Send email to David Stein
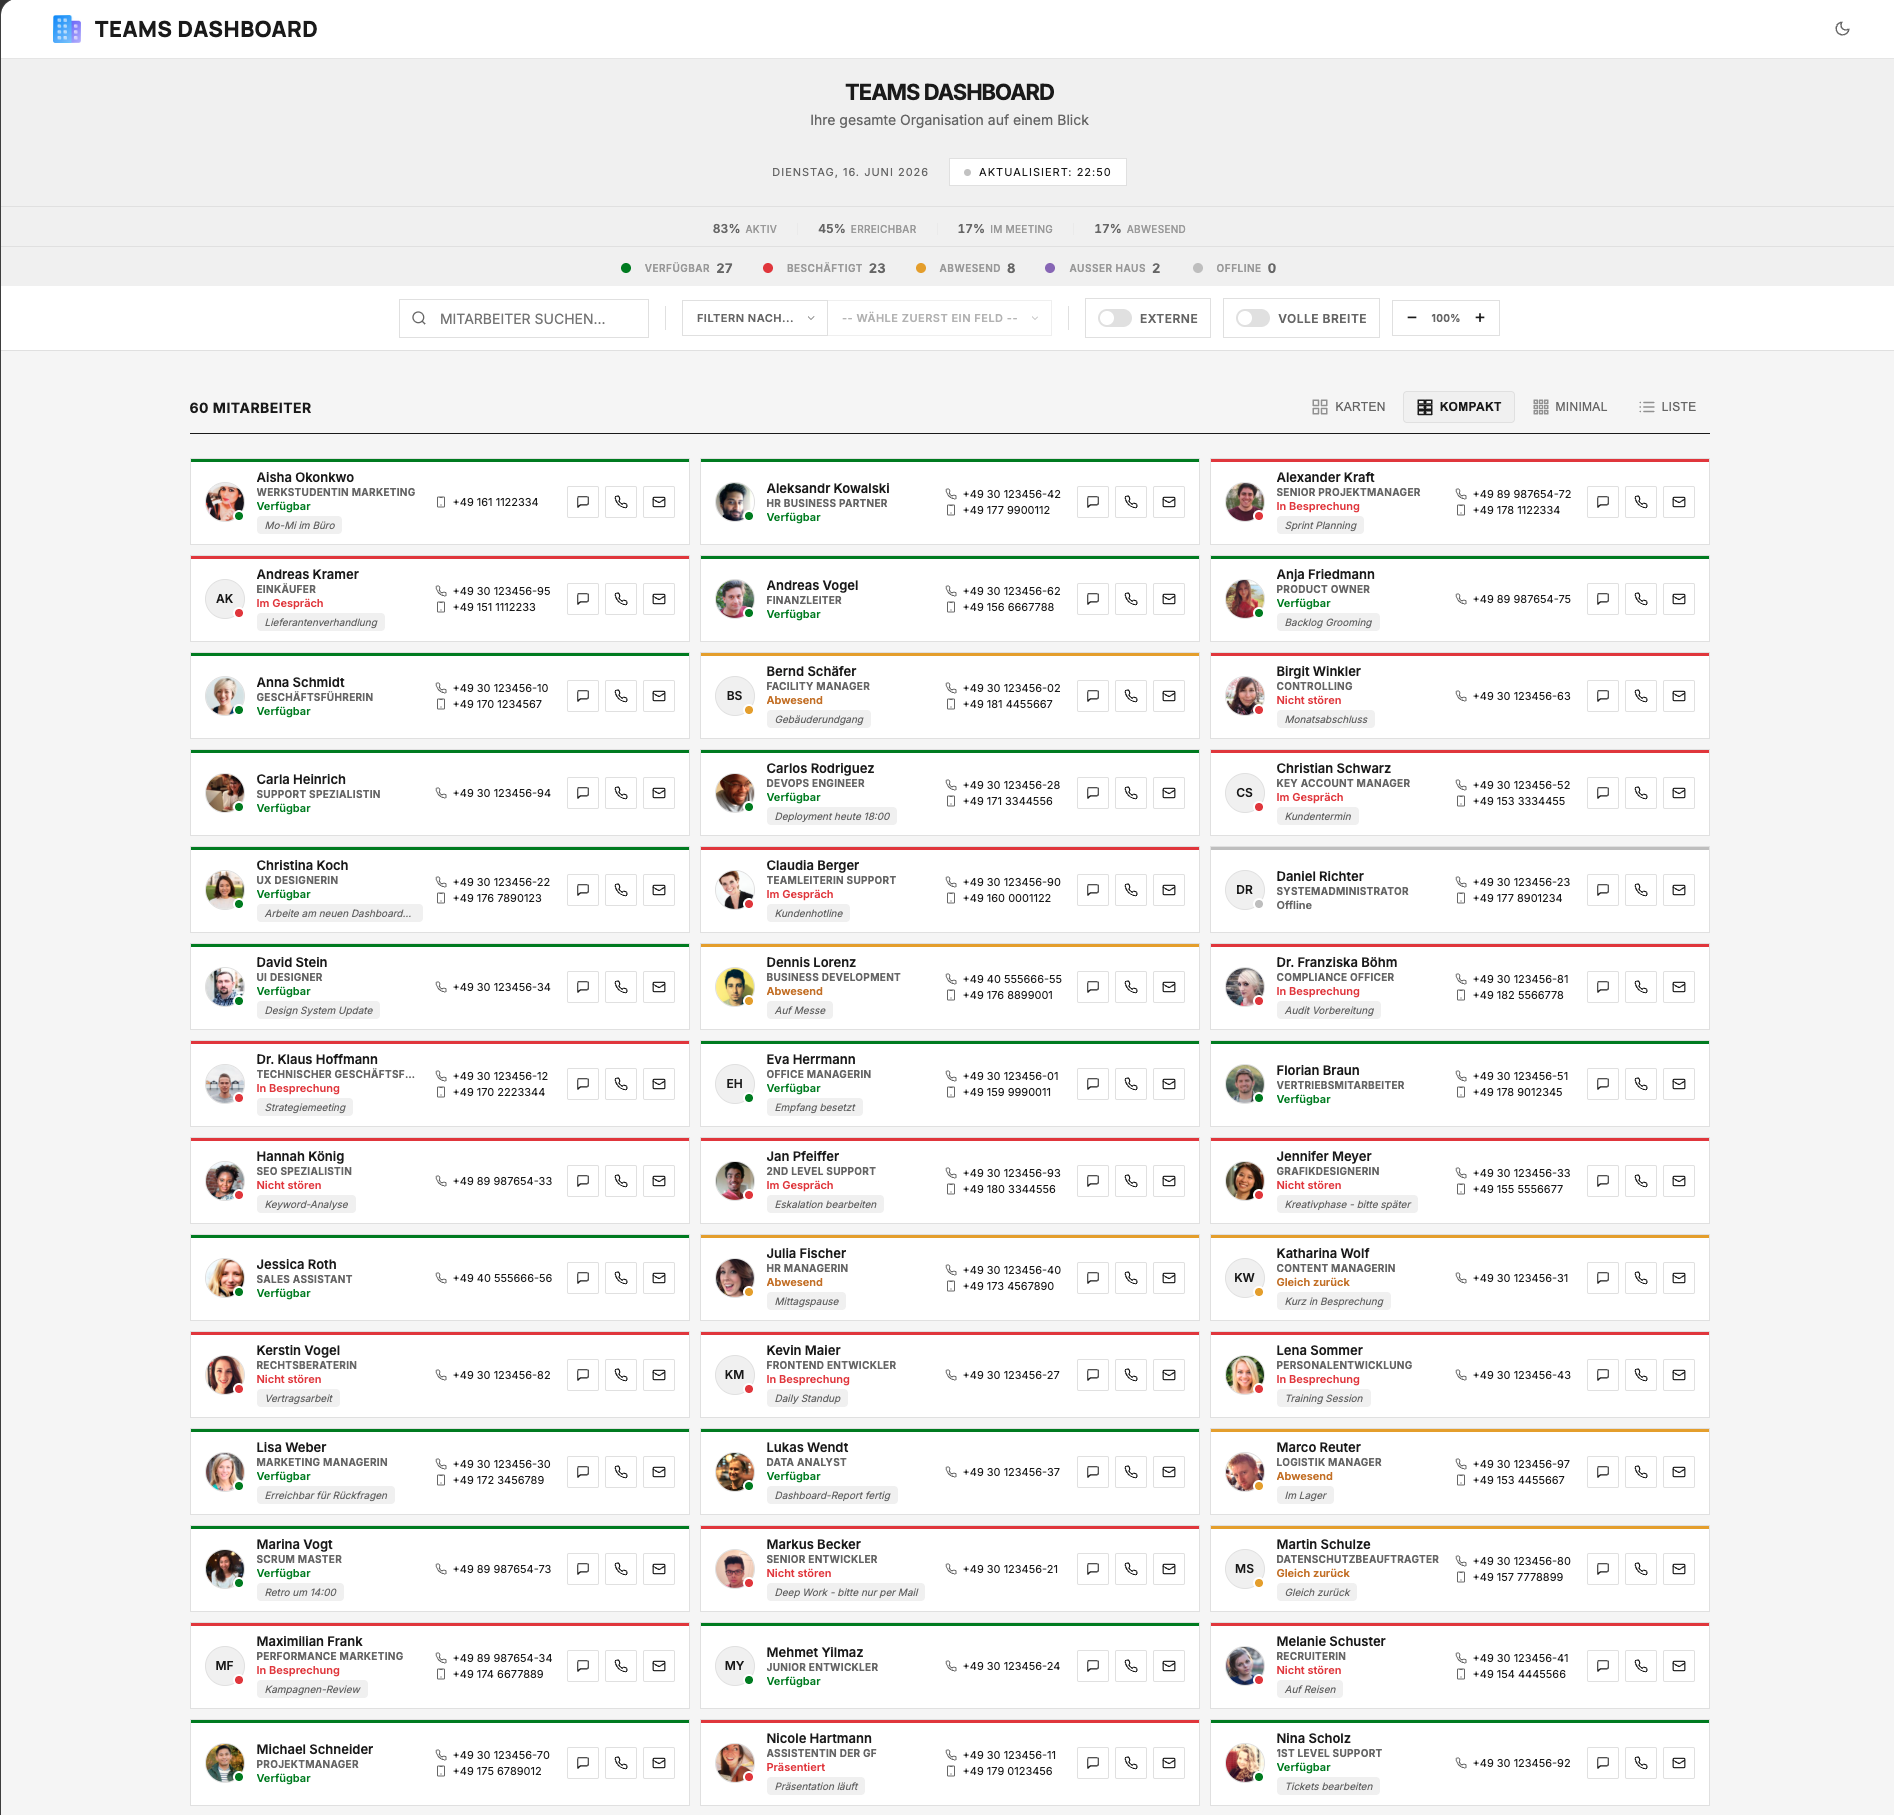Screen dimensions: 1894x1815 coord(659,987)
